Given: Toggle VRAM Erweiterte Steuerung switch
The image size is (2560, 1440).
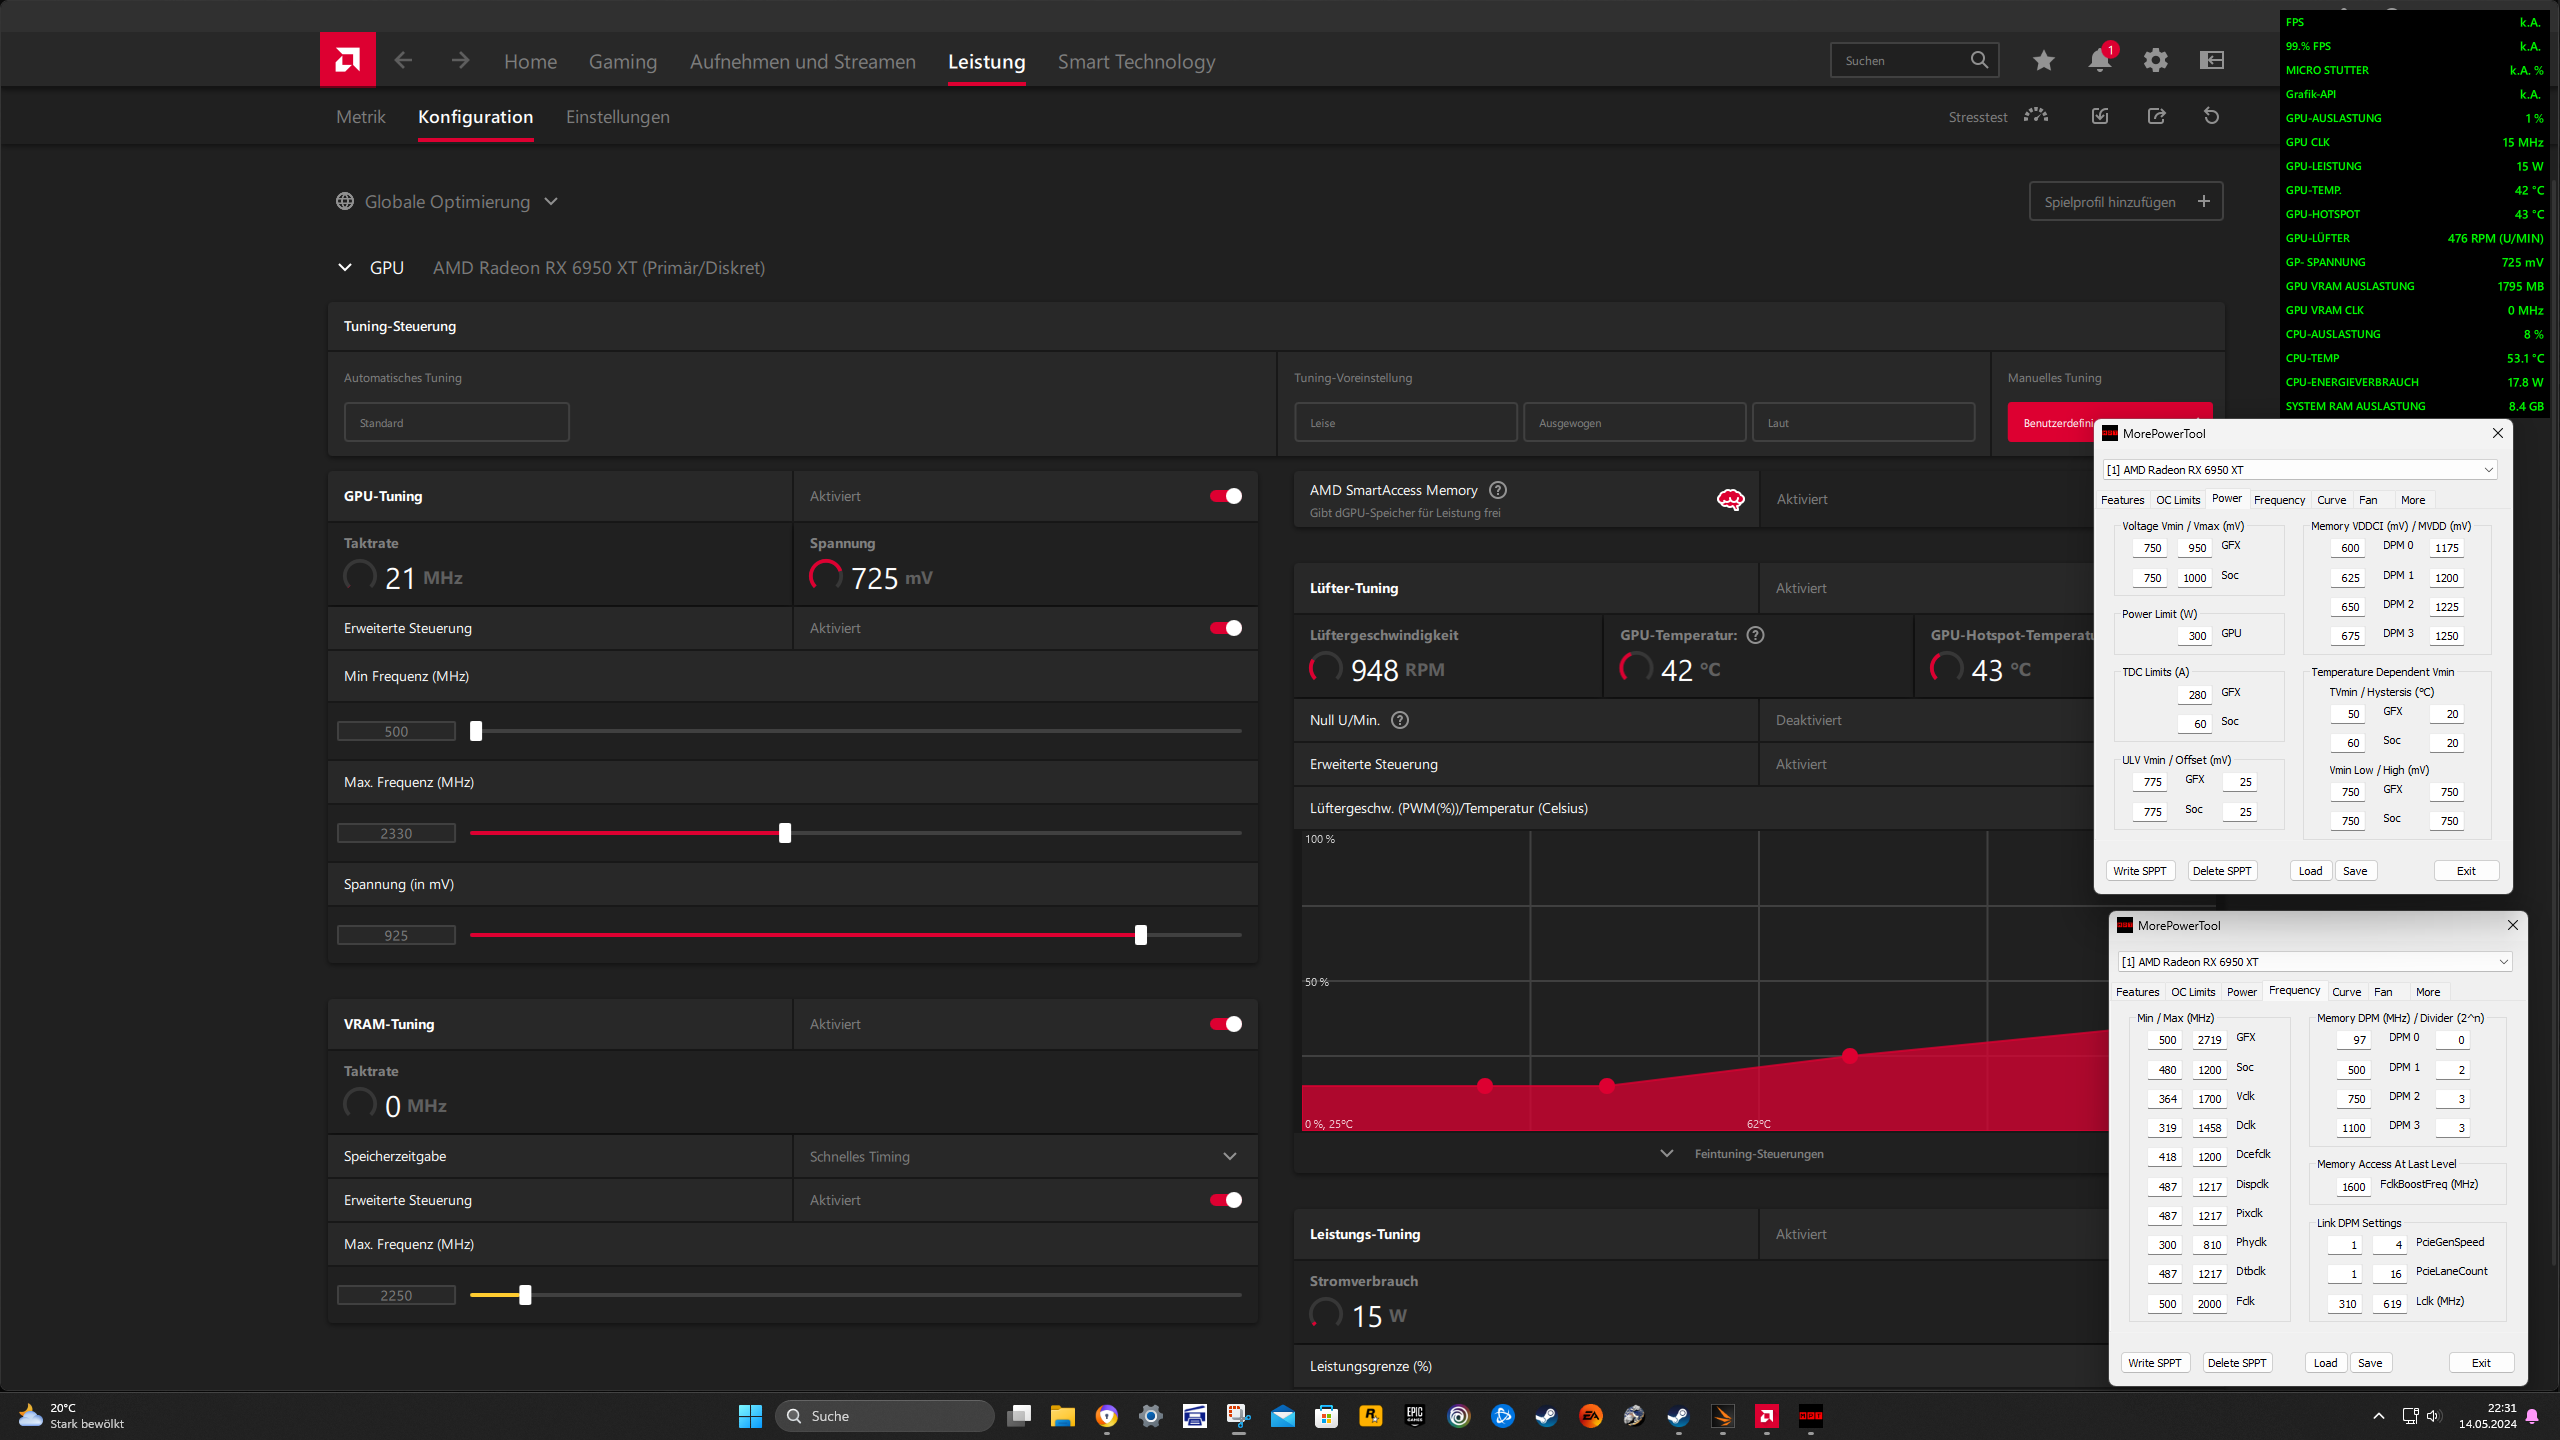Looking at the screenshot, I should pyautogui.click(x=1225, y=1200).
